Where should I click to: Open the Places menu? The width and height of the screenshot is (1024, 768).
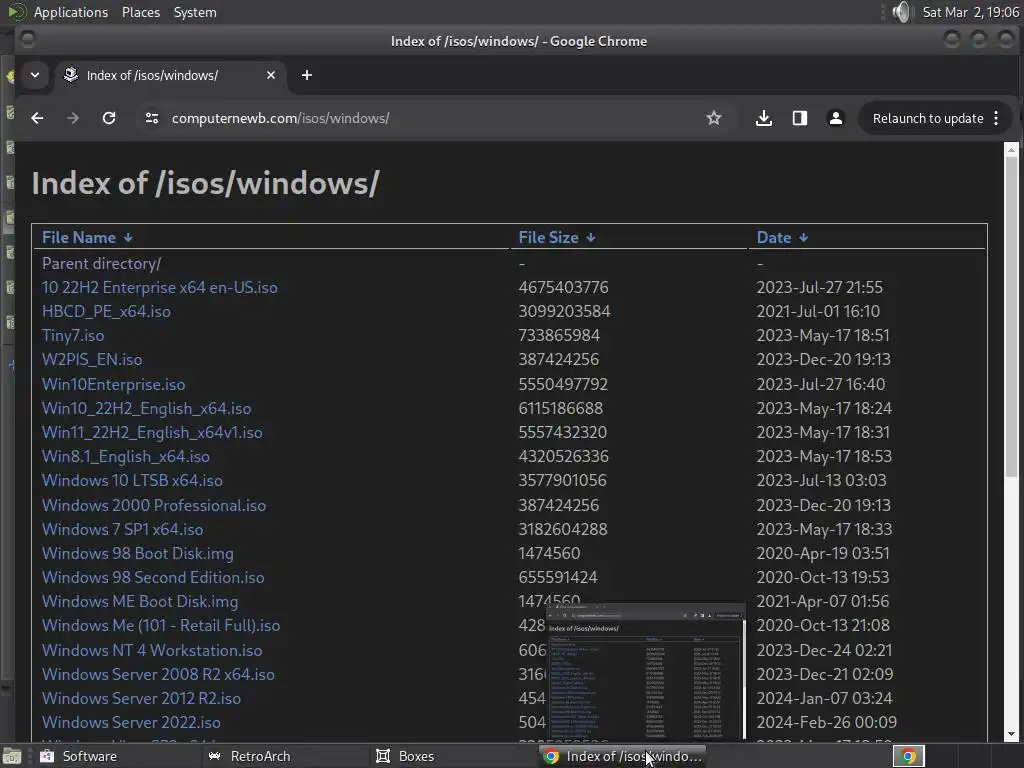pos(141,12)
